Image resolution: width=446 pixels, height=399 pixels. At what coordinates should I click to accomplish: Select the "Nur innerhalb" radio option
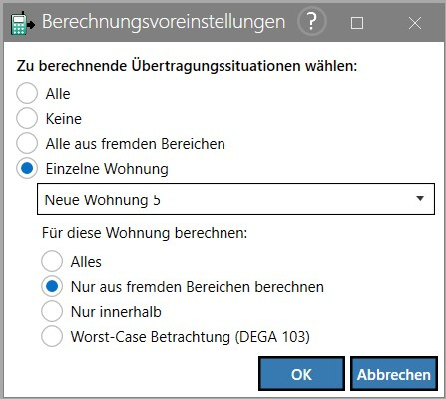tap(52, 311)
